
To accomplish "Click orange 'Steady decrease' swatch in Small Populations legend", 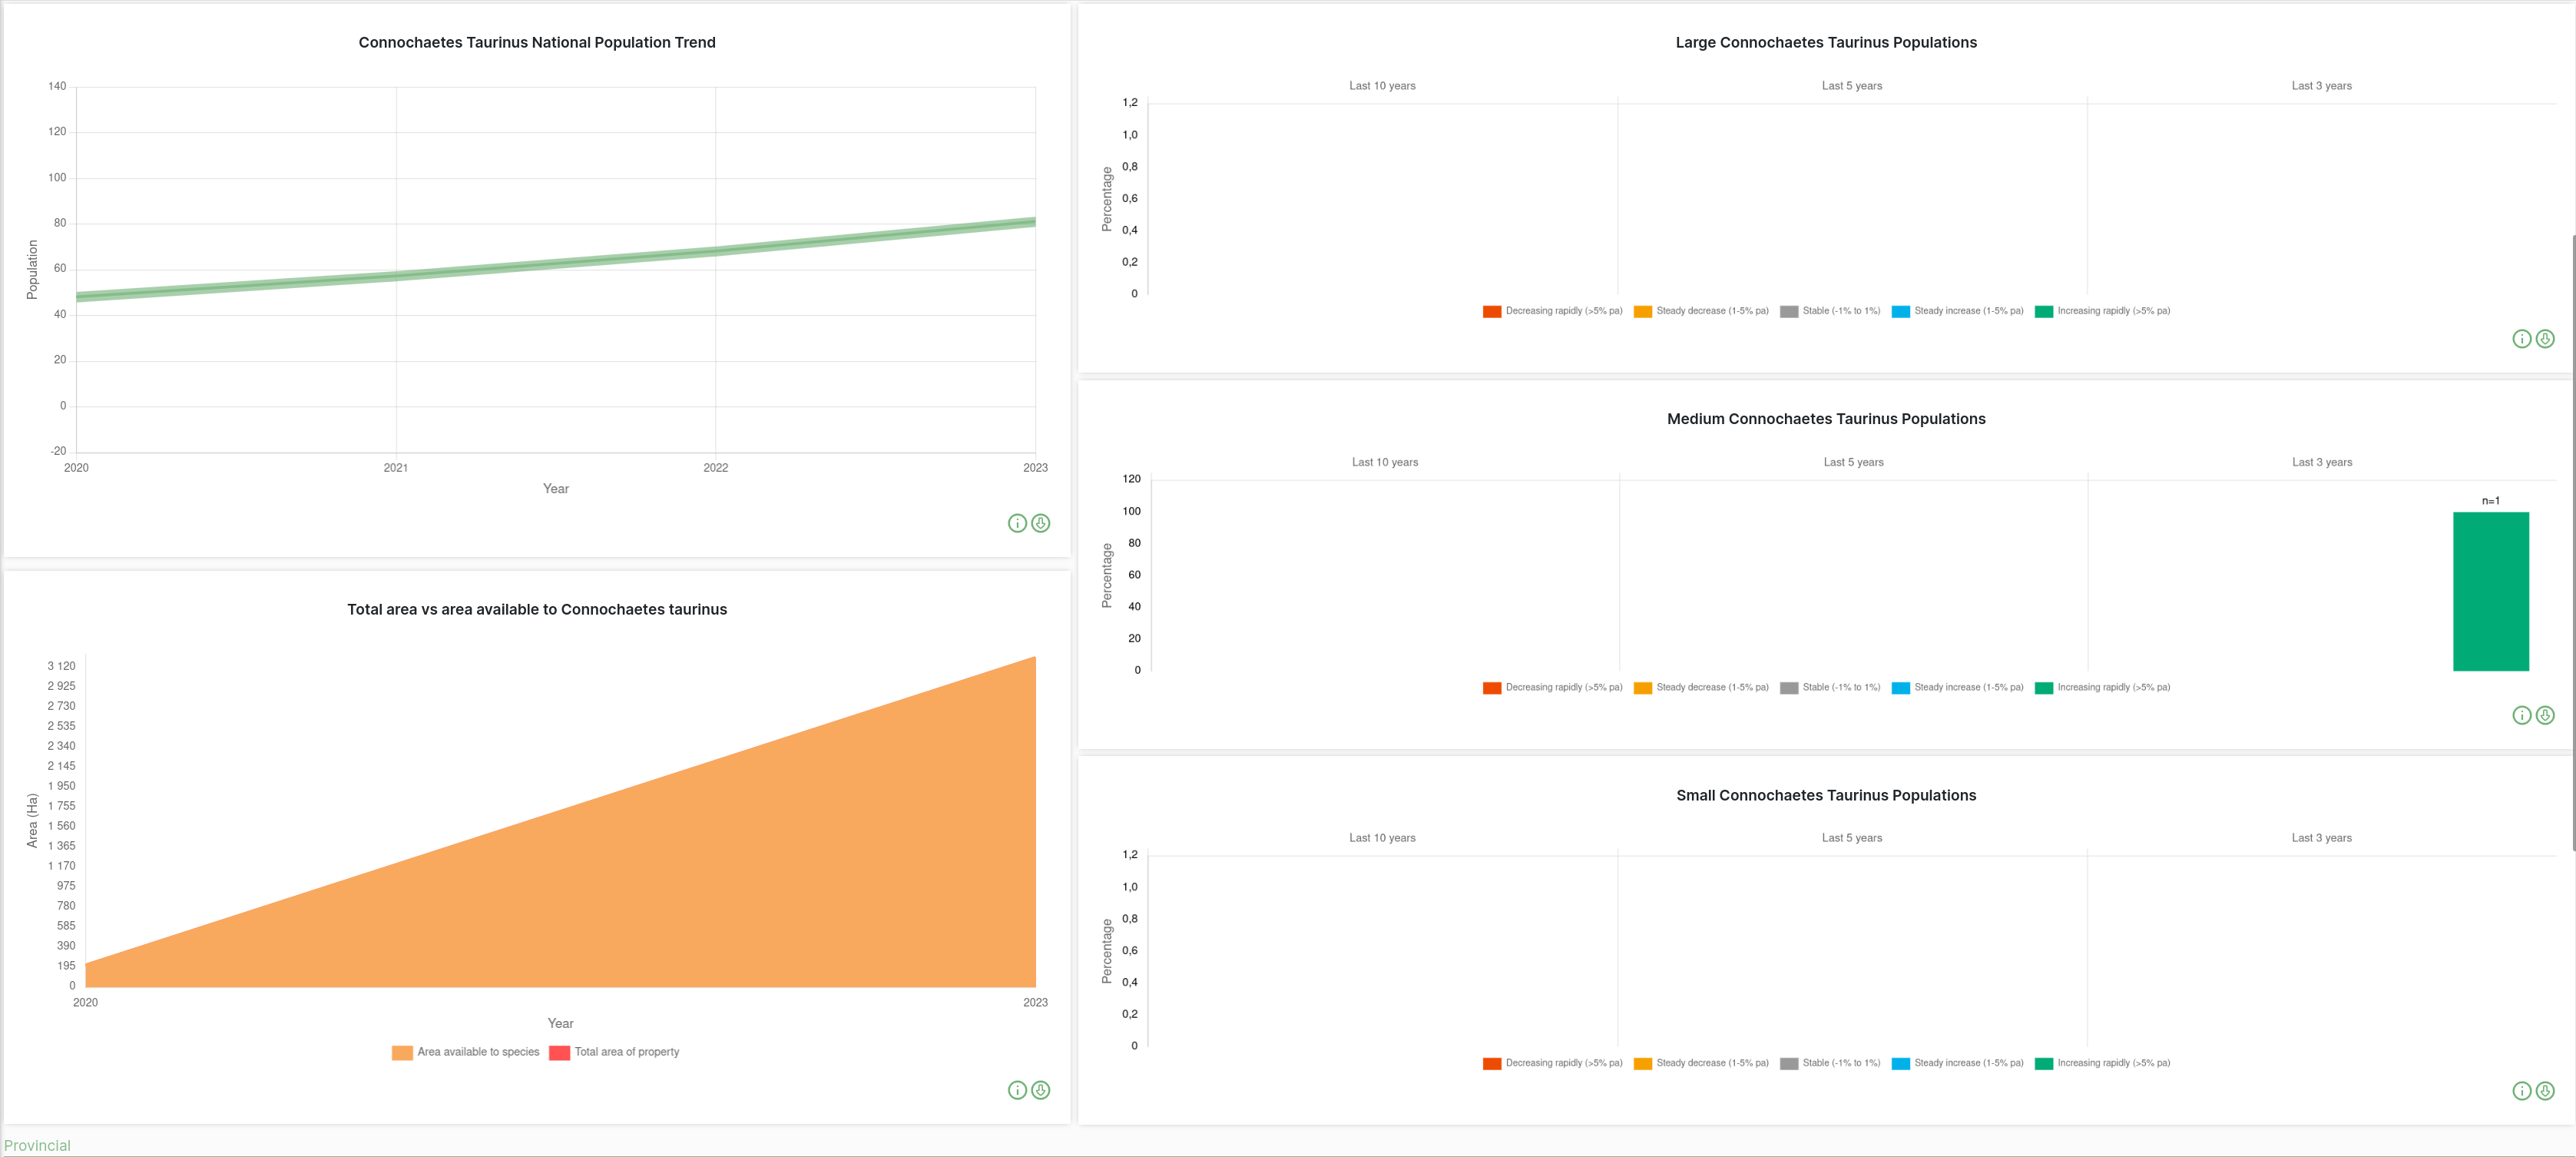I will [x=1643, y=1064].
